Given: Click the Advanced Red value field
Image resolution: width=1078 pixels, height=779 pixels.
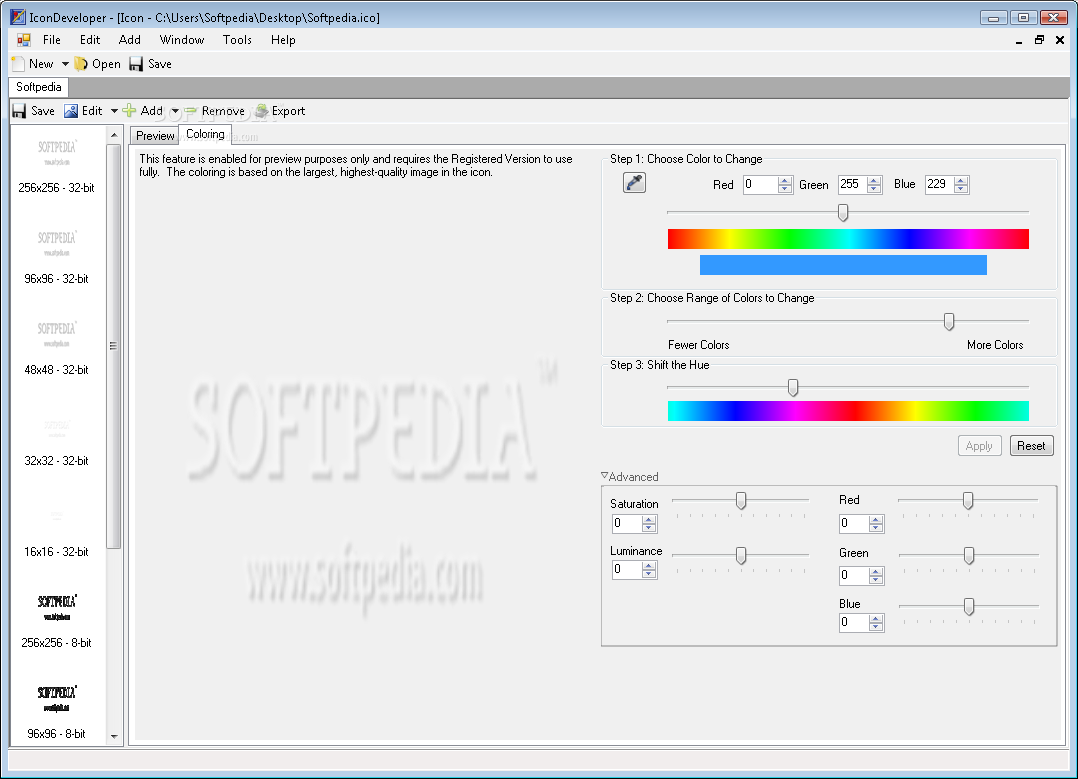Looking at the screenshot, I should pyautogui.click(x=854, y=524).
